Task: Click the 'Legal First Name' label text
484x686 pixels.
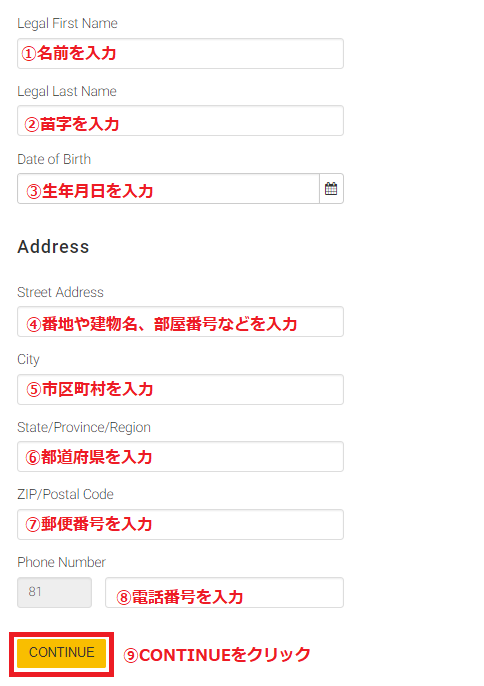Action: click(67, 23)
